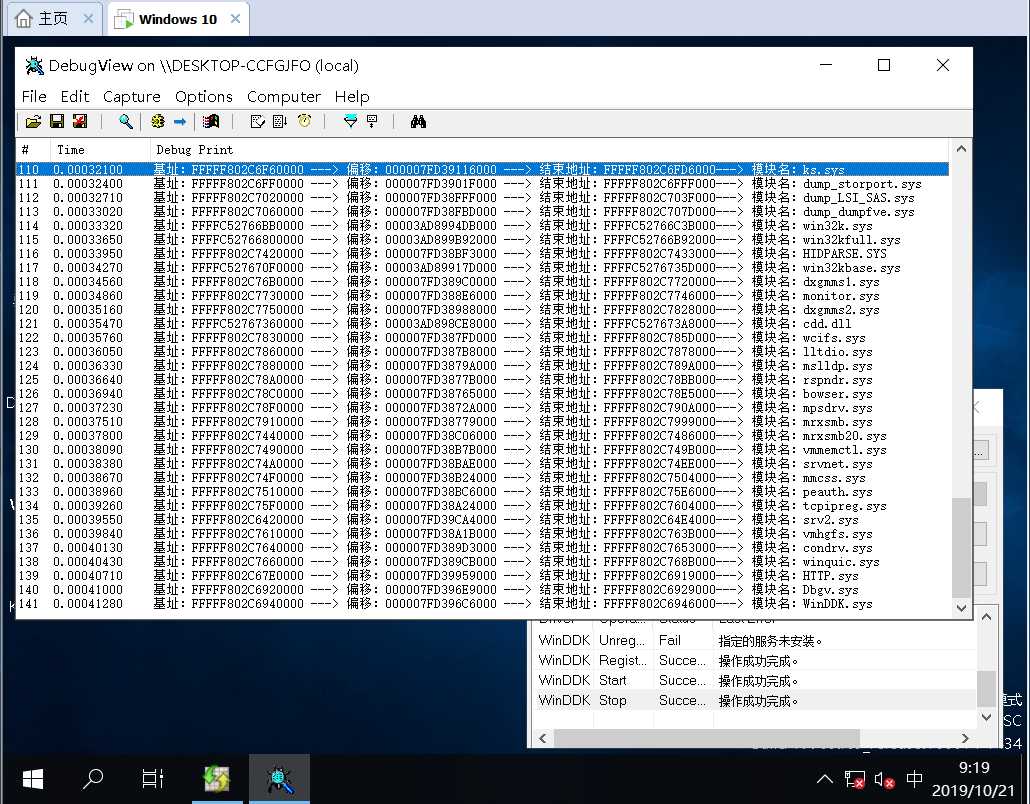The height and width of the screenshot is (804, 1030).
Task: Click background window horizontal scrollbar right arrow
Action: [x=965, y=738]
